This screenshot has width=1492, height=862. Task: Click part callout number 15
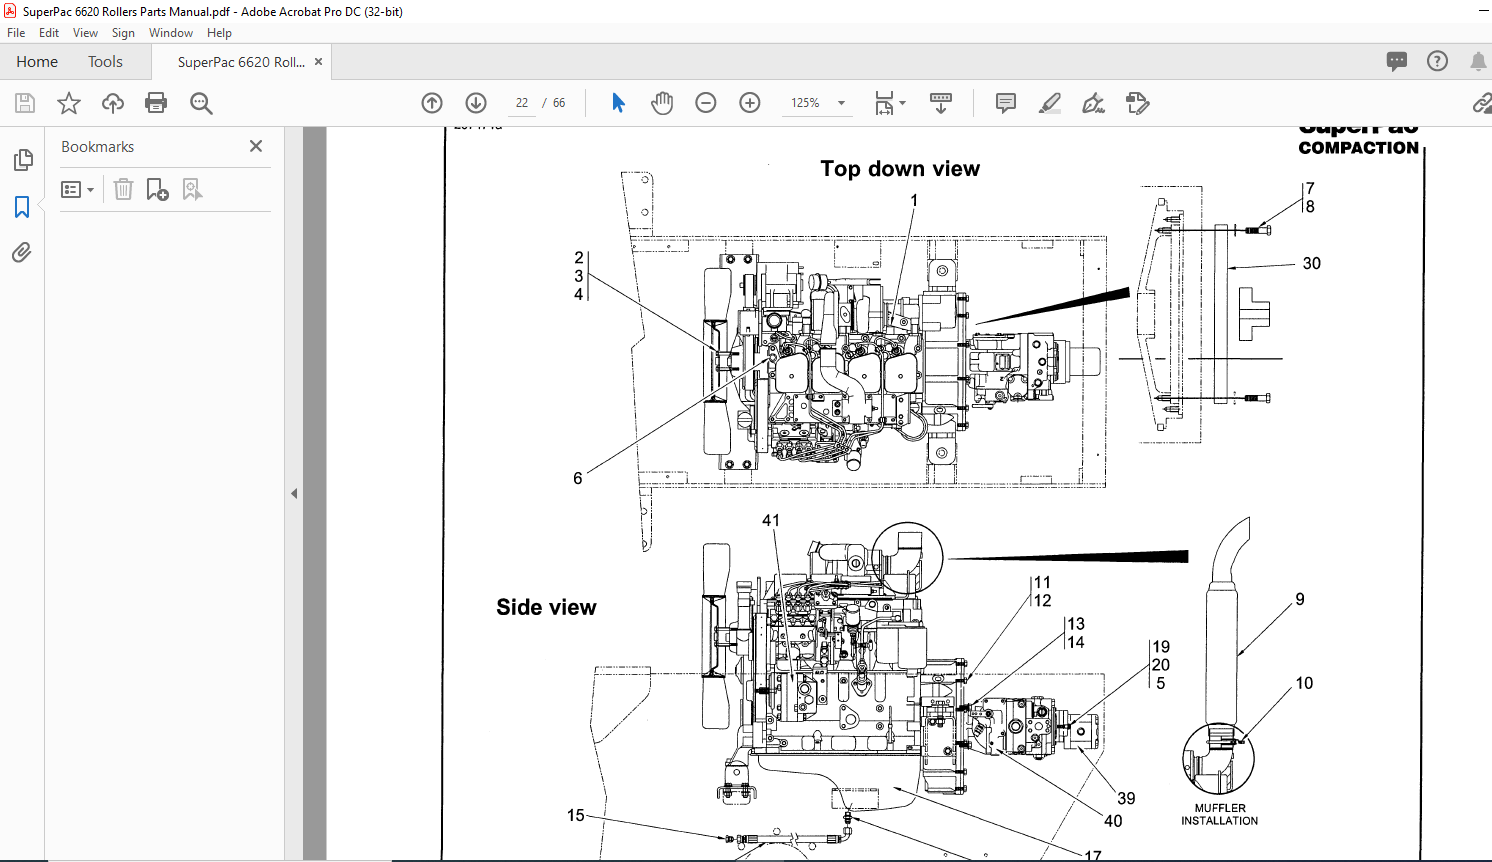pos(576,815)
